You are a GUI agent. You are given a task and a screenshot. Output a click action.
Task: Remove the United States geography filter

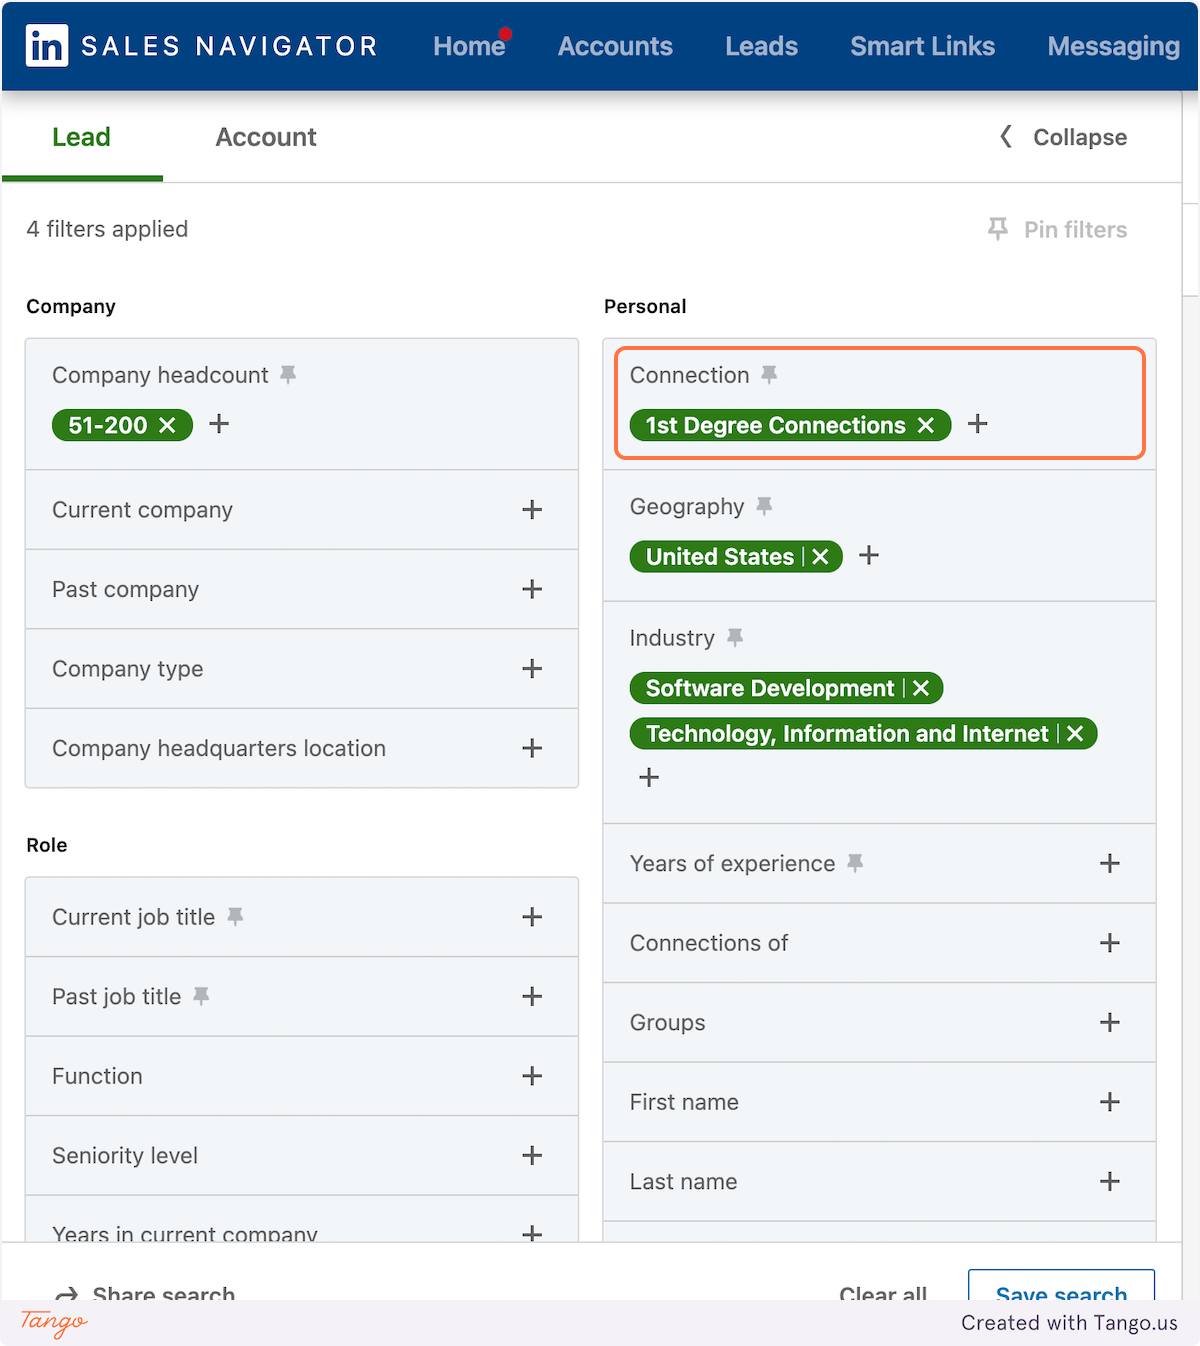820,556
